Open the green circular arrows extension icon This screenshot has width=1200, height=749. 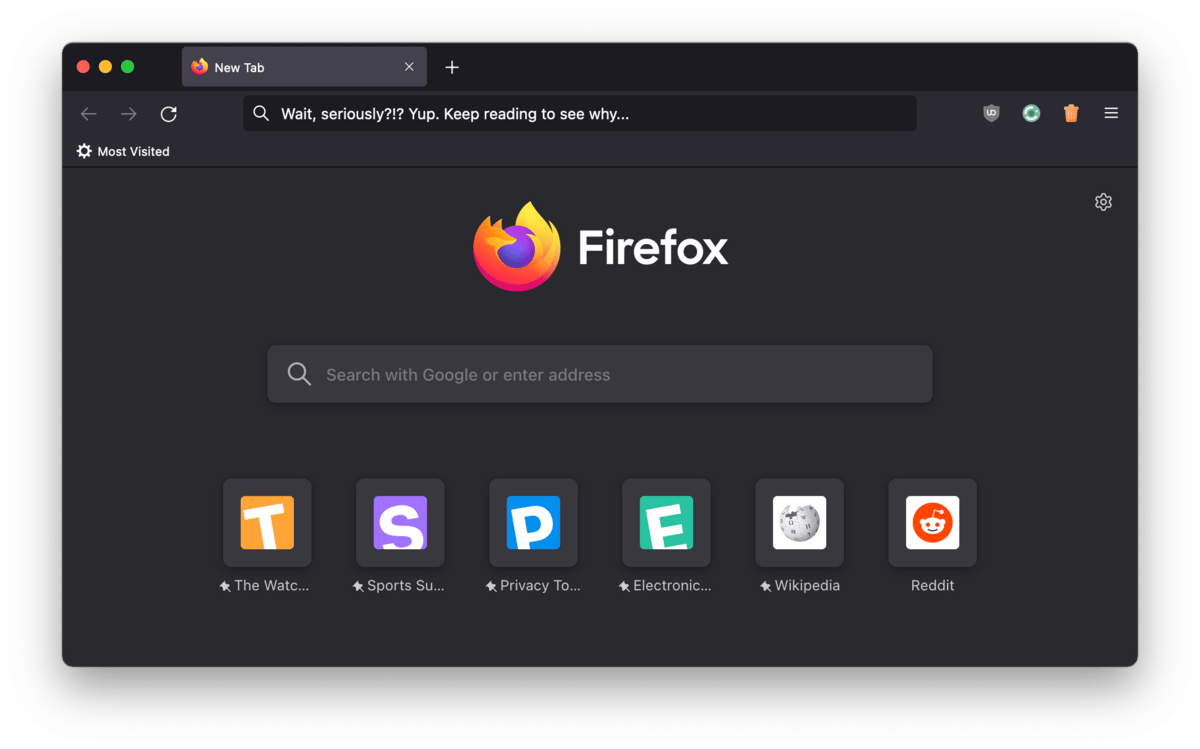coord(1031,113)
